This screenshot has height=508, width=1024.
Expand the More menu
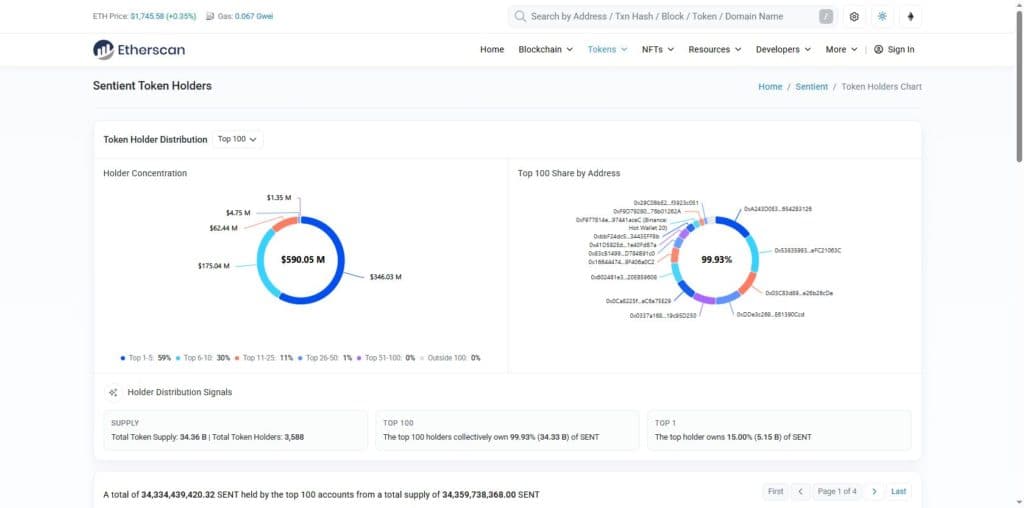841,50
